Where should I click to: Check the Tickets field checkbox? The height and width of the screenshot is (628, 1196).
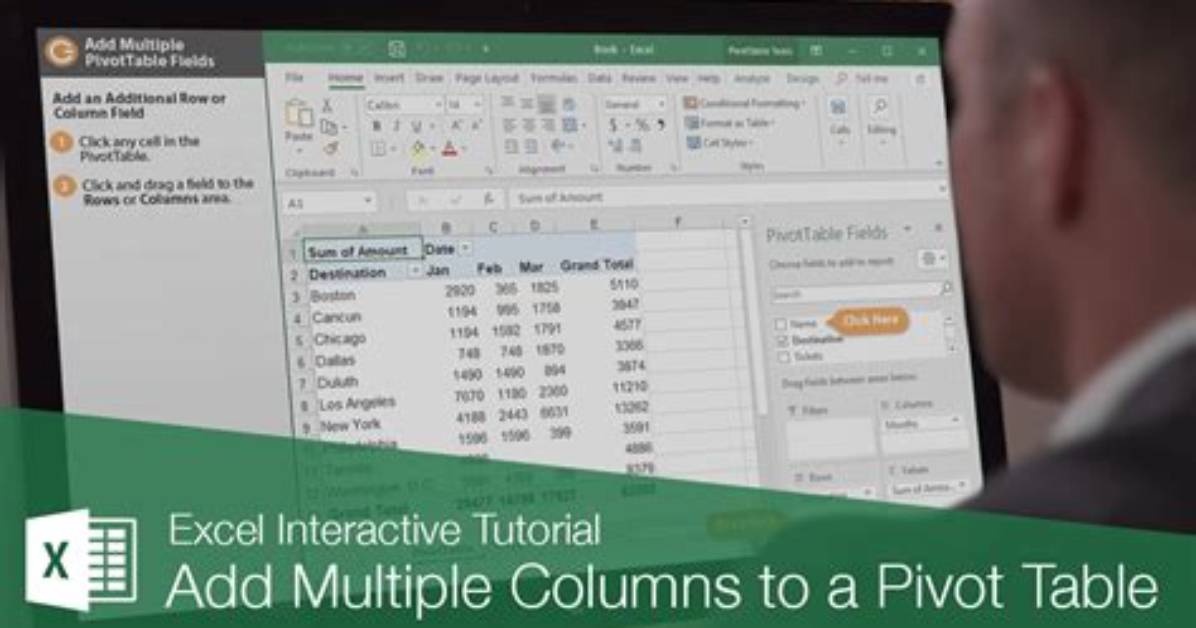click(783, 356)
